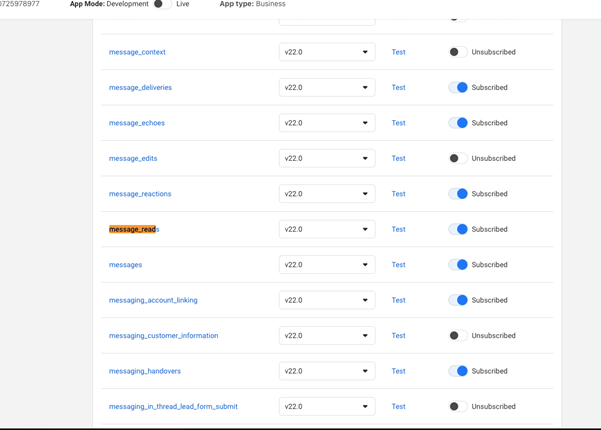Open the messaging_account_linking field link
The height and width of the screenshot is (430, 601).
coord(153,300)
